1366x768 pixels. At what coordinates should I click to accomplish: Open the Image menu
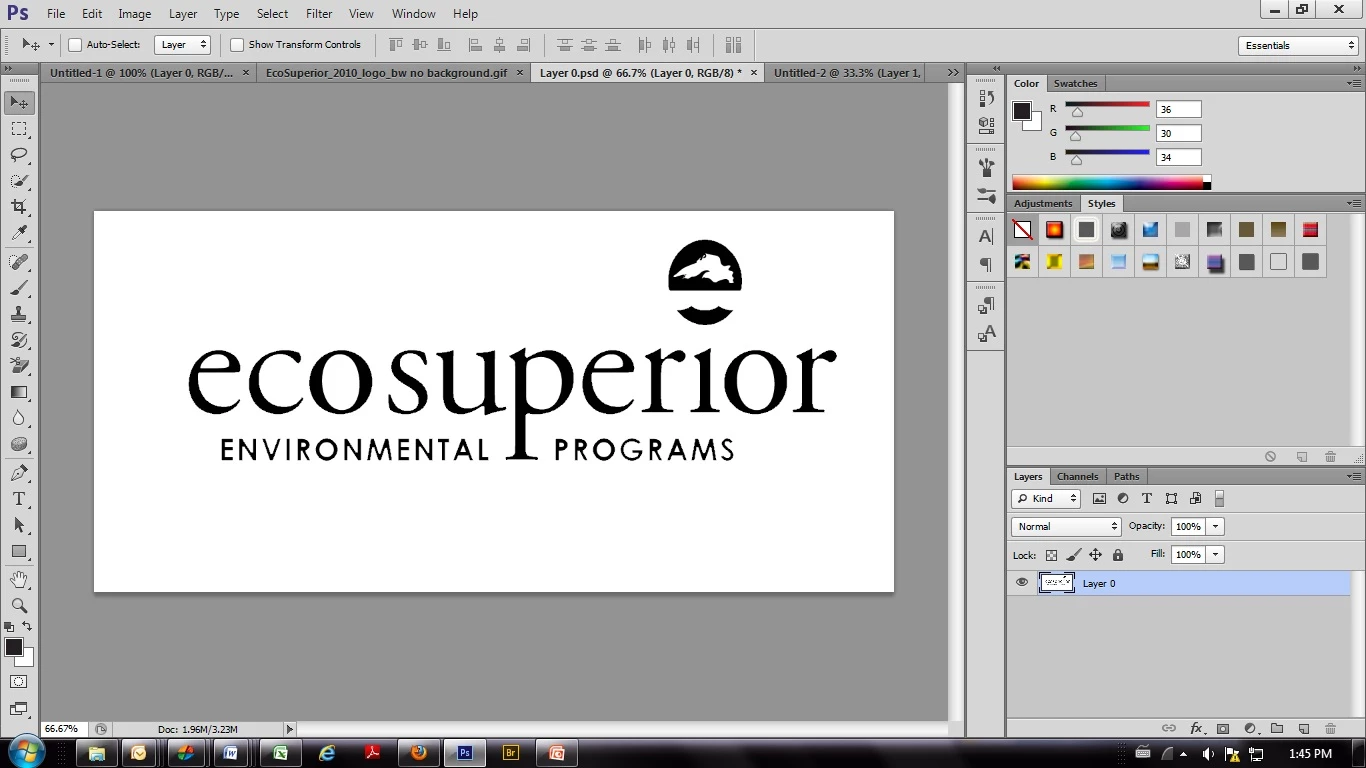135,14
